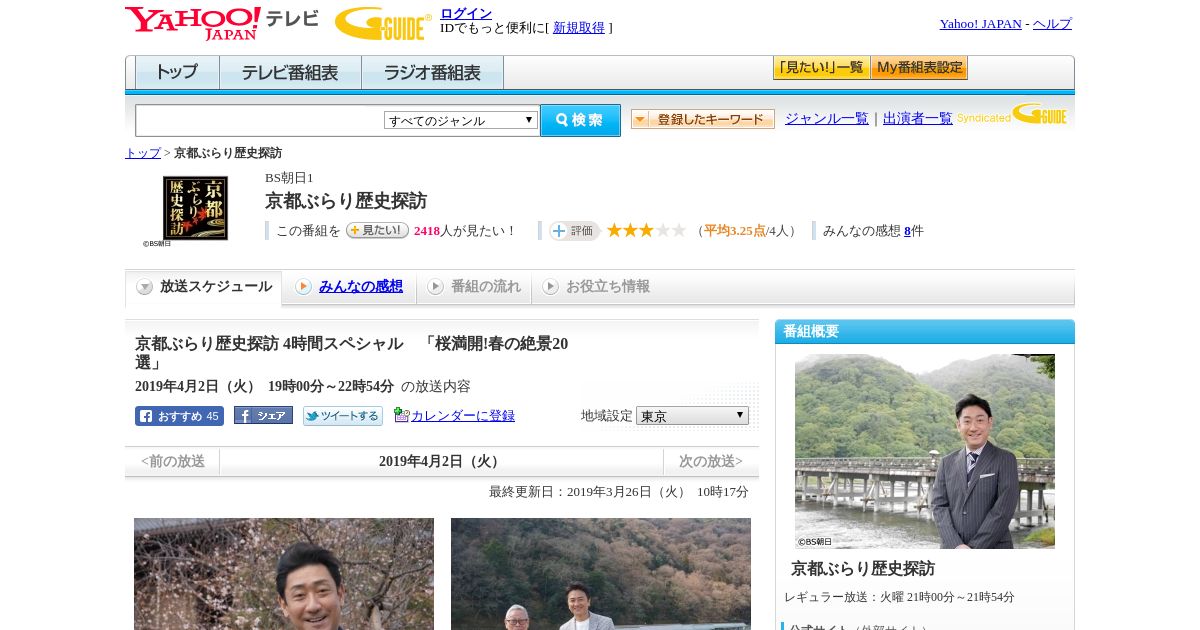
Task: Click the 評価 rating plus button
Action: tap(574, 231)
